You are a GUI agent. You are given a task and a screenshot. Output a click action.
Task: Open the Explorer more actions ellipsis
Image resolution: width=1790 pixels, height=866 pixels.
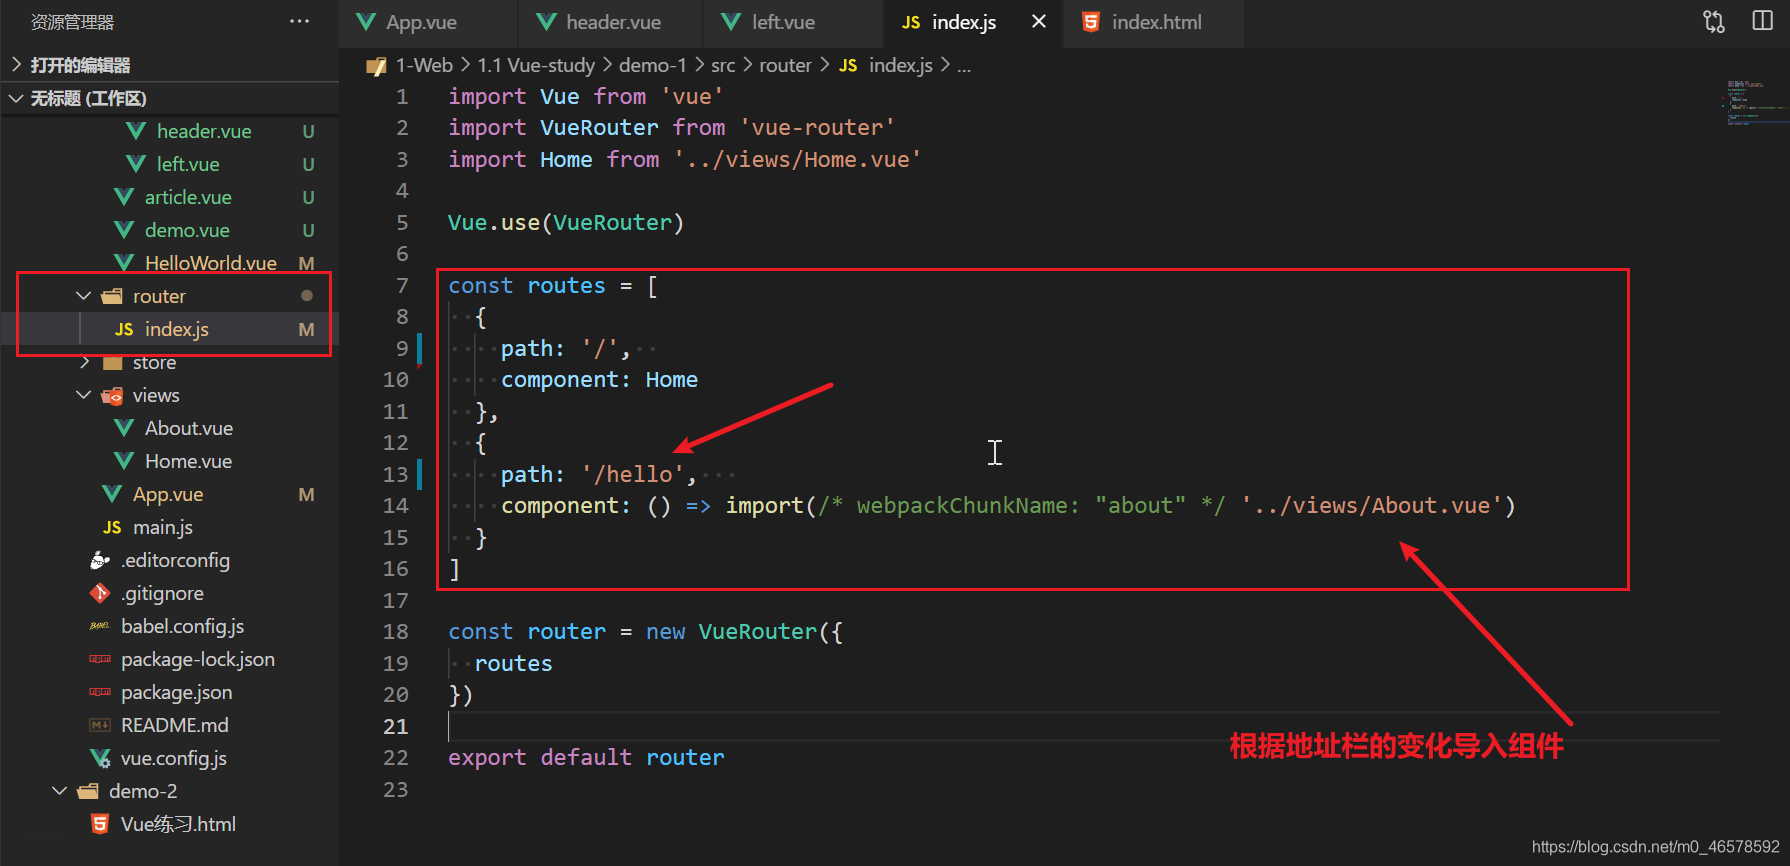pos(299,21)
